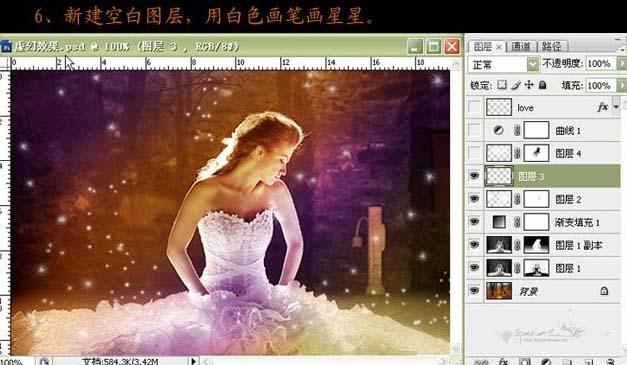Click mask link chain on 图层 1 副本
This screenshot has height=365, width=627.
tap(517, 245)
